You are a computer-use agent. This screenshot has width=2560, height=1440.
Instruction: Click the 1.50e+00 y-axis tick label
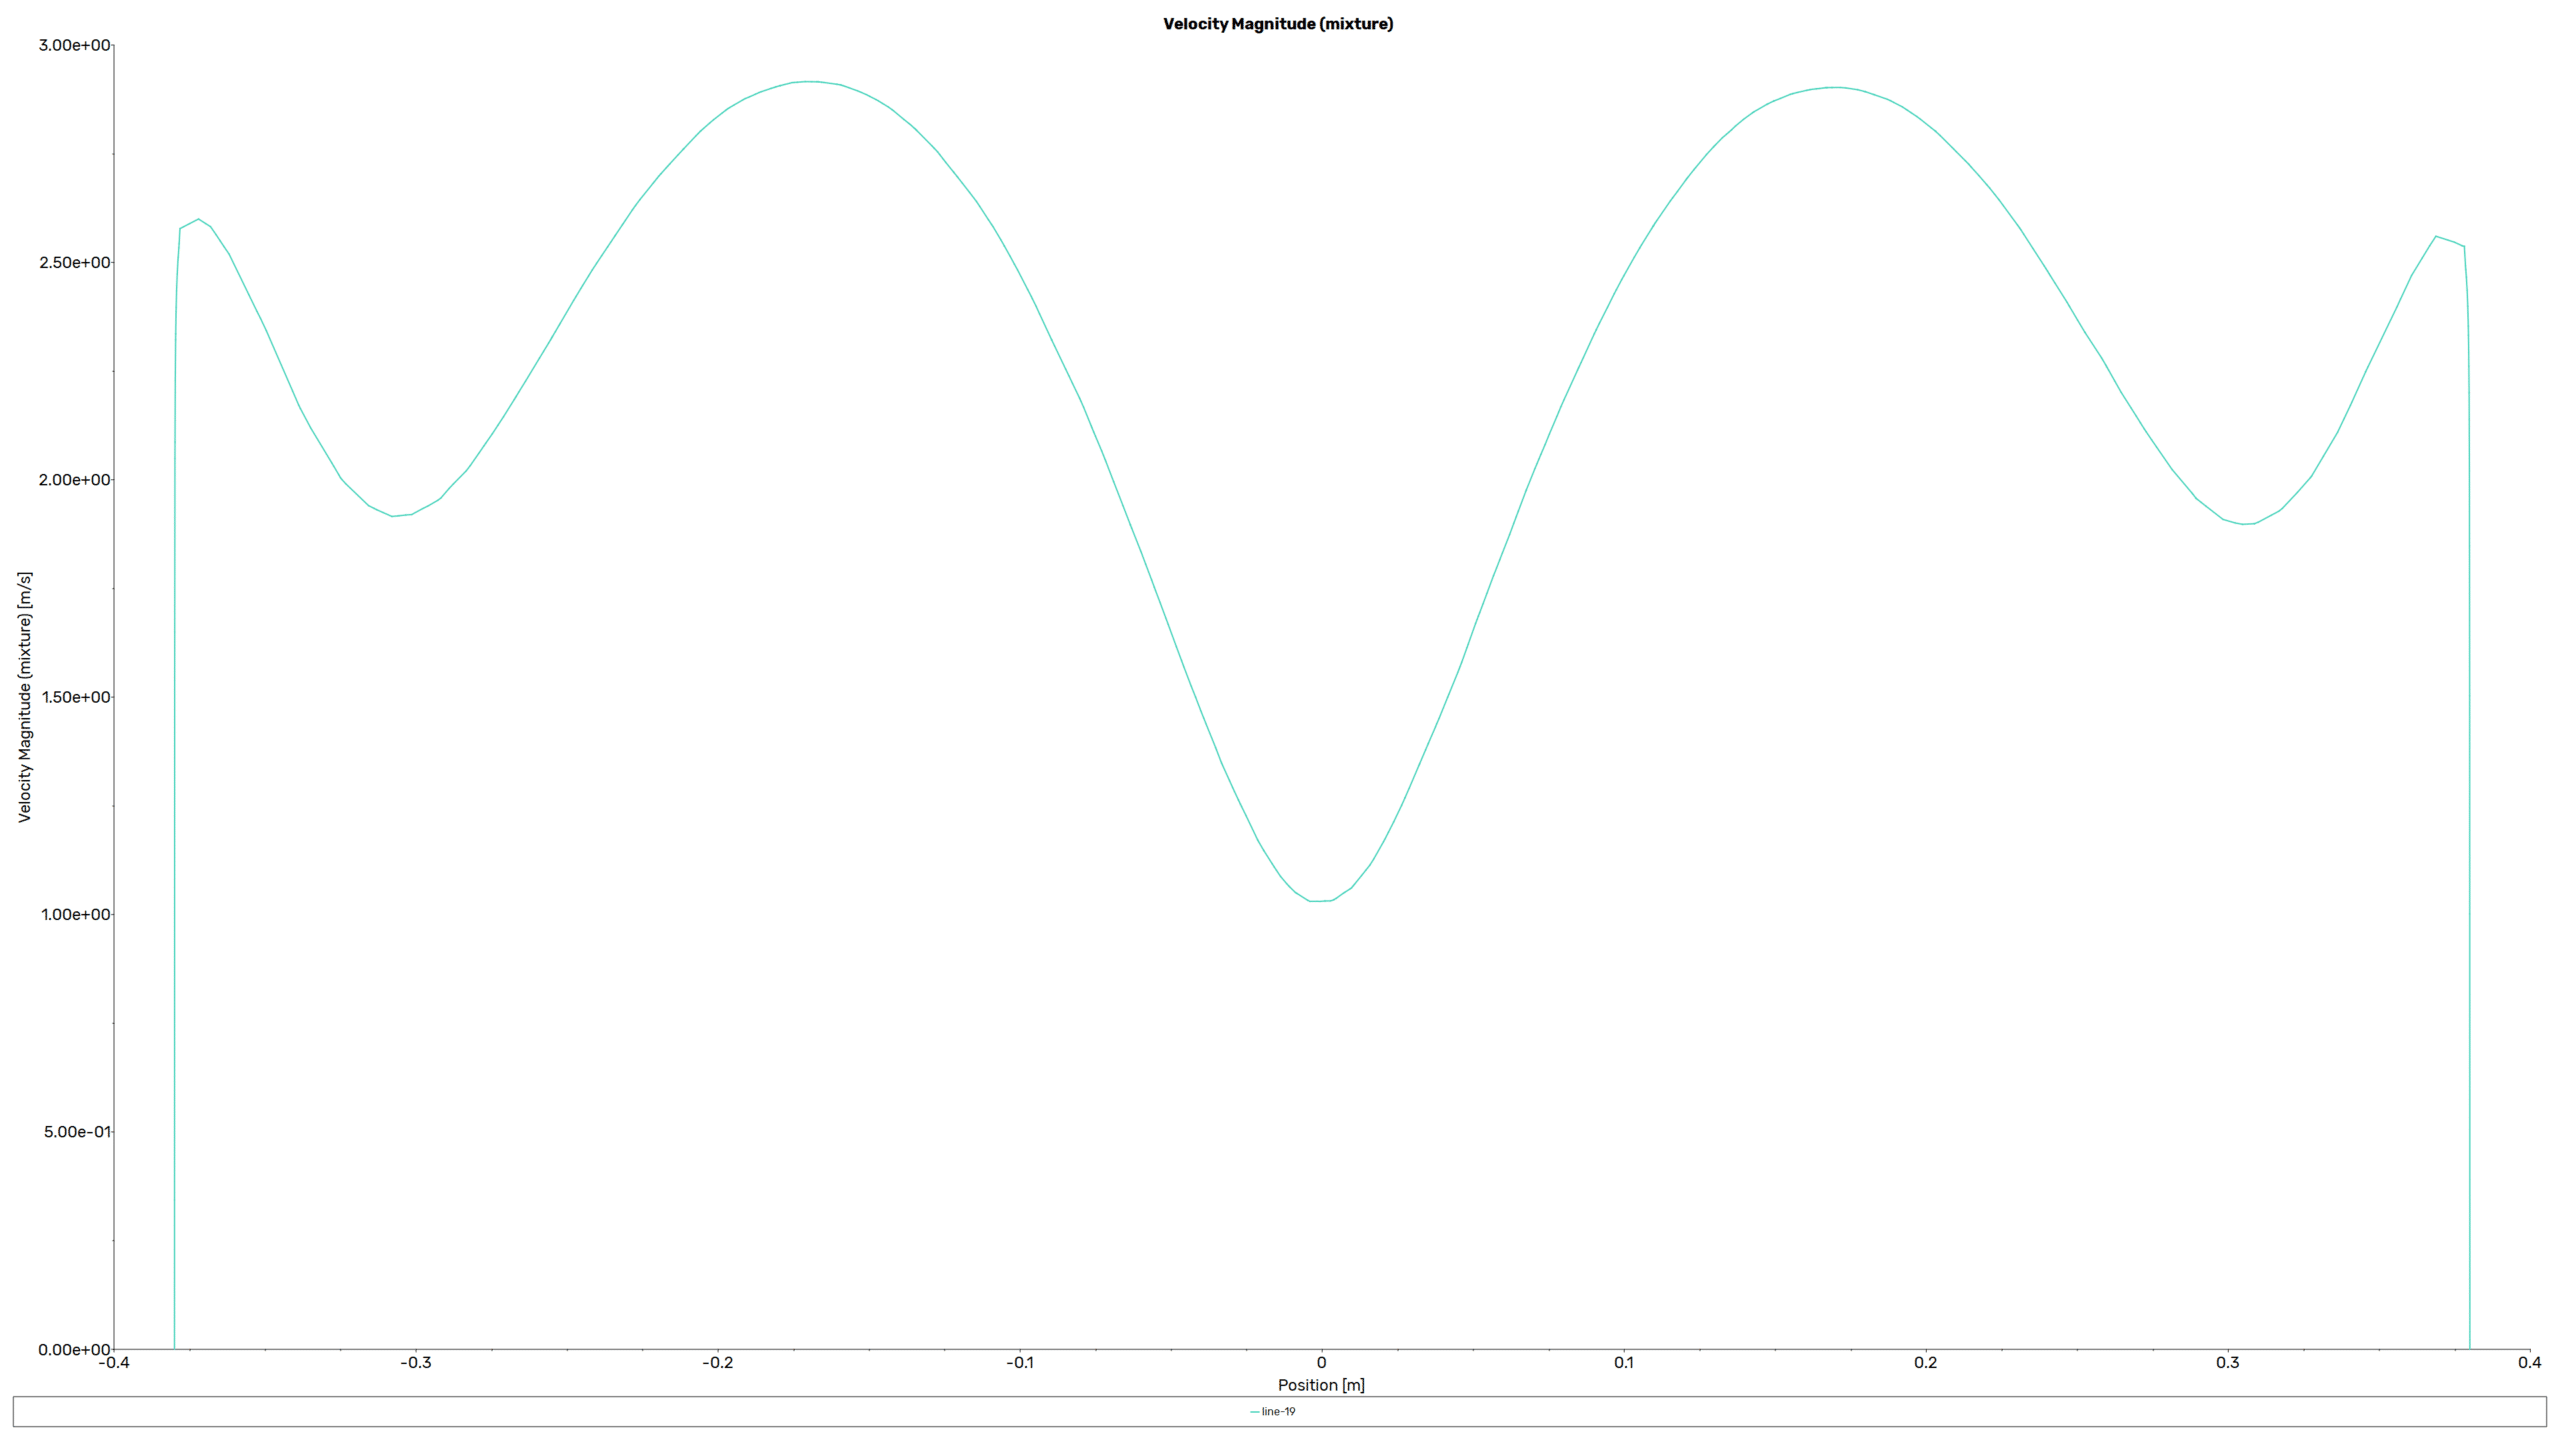tap(74, 697)
